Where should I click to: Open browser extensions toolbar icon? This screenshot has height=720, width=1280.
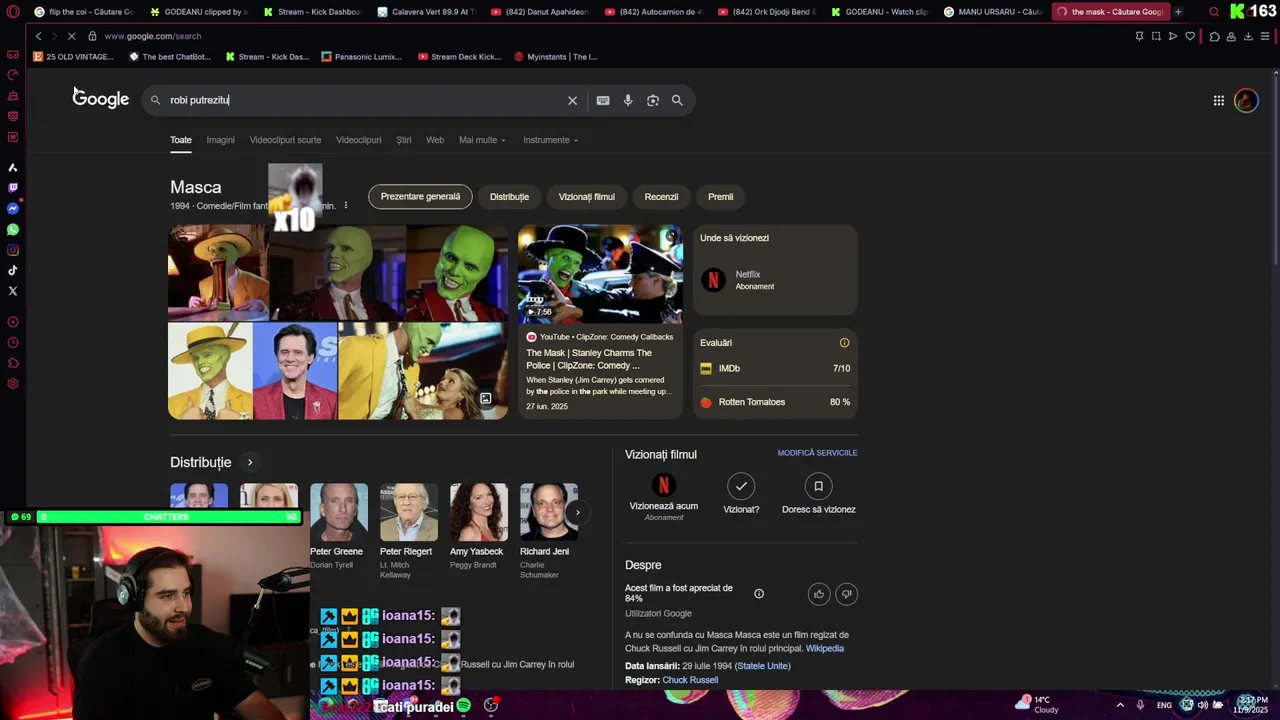coord(1214,36)
